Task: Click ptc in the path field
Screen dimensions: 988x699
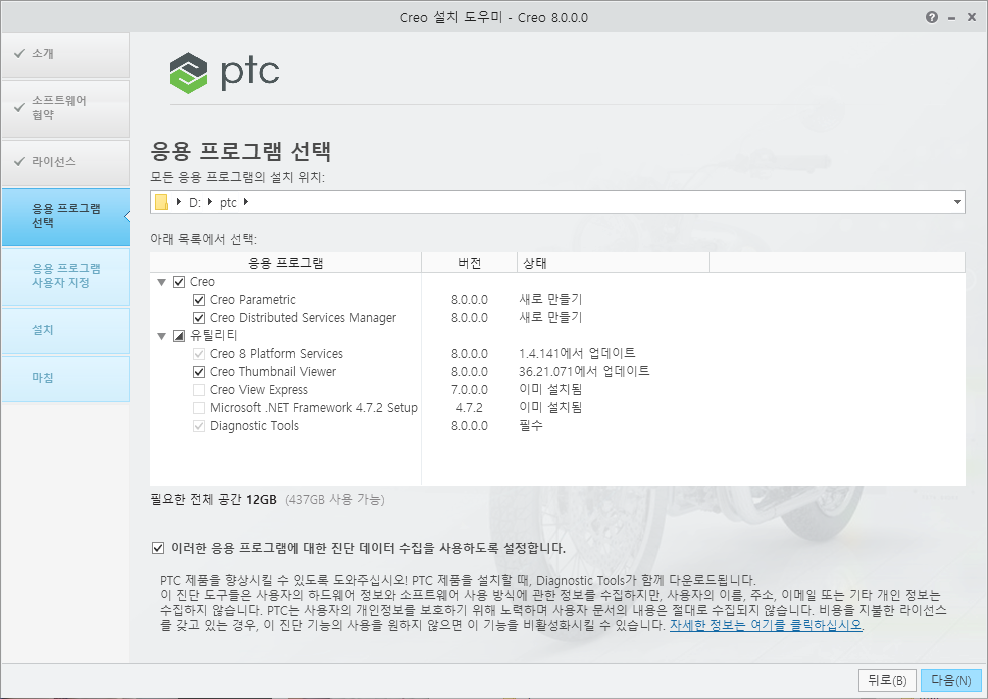Action: 228,202
